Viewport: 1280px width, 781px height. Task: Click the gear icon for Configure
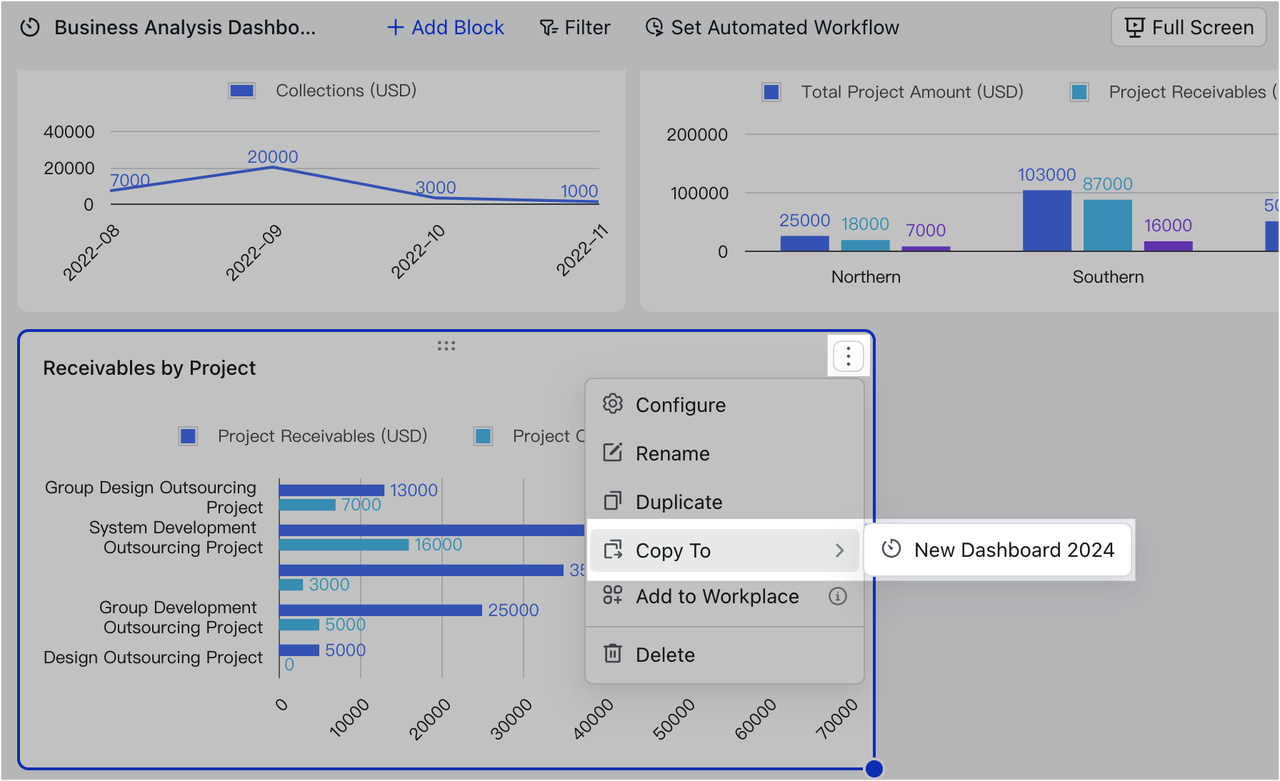point(613,404)
